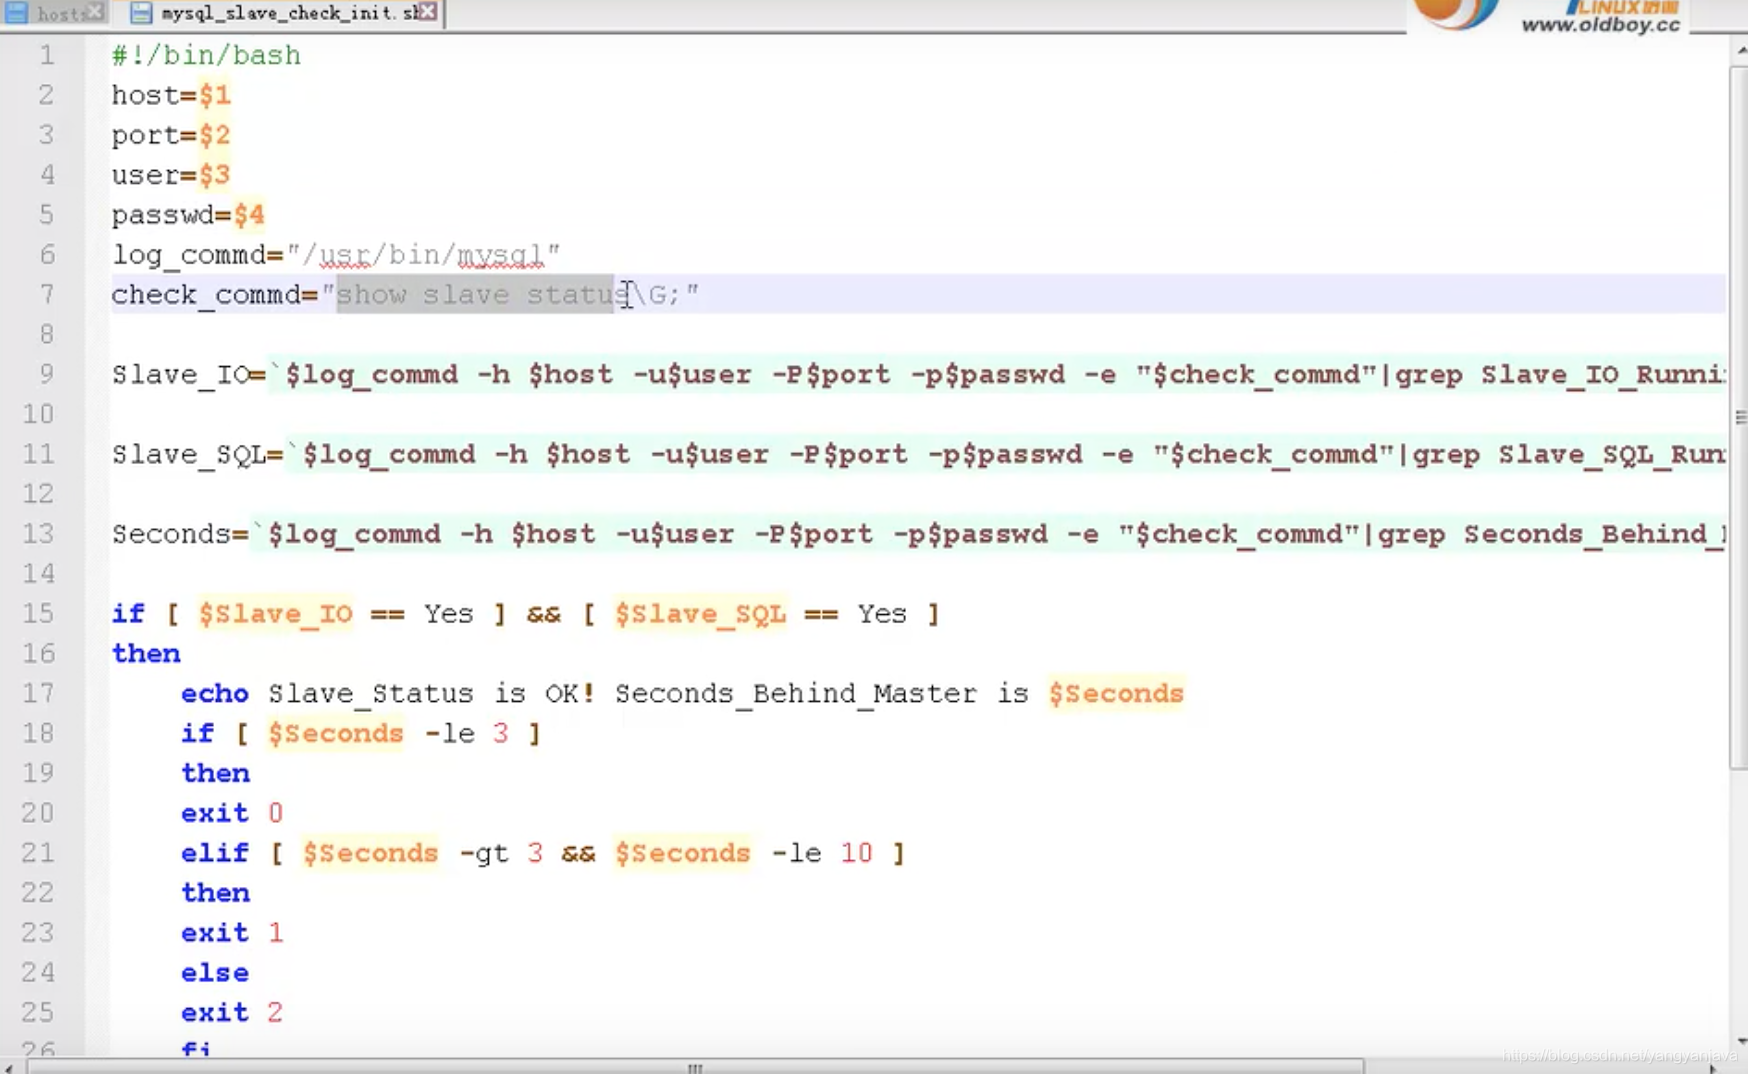1748x1074 pixels.
Task: Click the selected 'show slave status' text
Action: (x=476, y=295)
